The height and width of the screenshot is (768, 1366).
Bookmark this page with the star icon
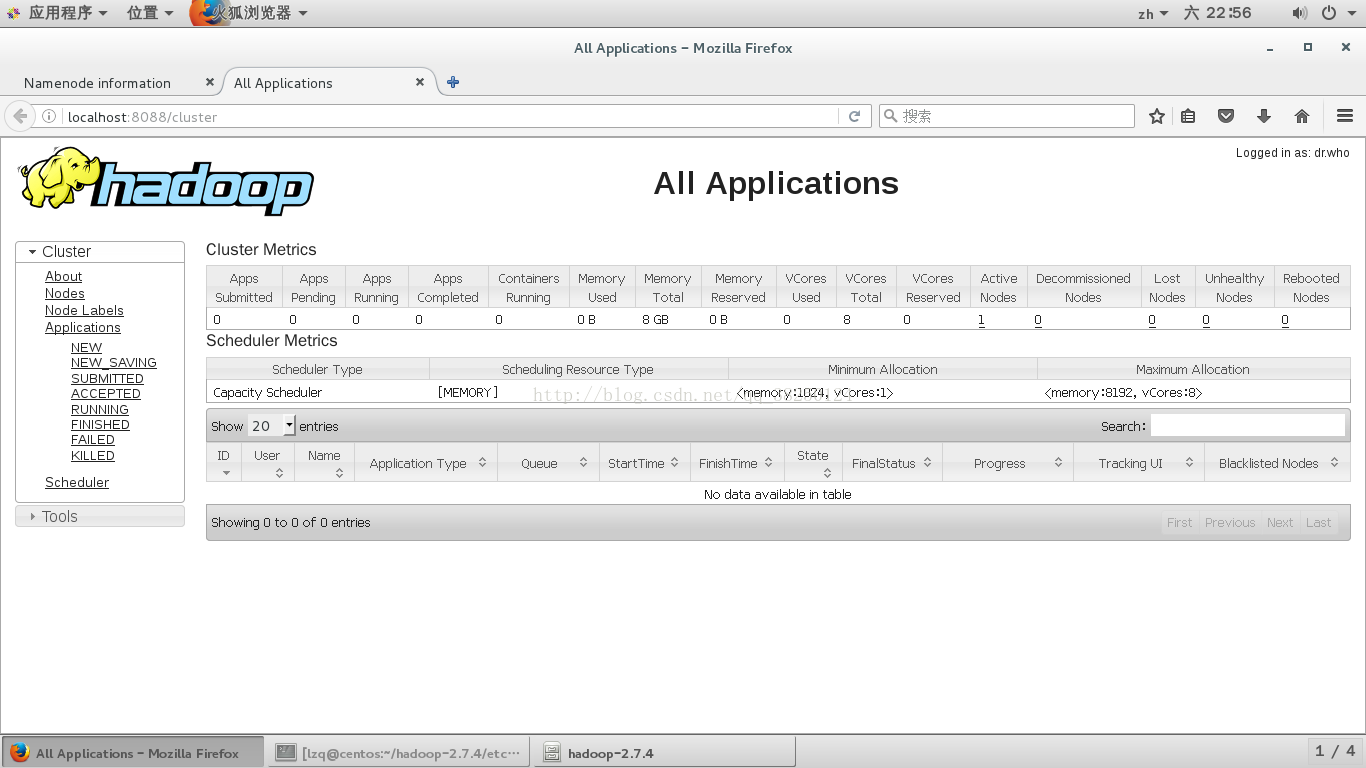[x=1157, y=116]
